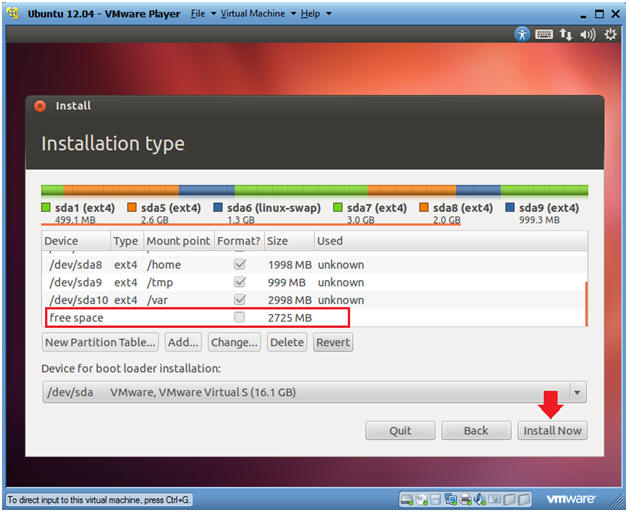Toggle Format checkbox for /dev/sda10

pos(240,300)
